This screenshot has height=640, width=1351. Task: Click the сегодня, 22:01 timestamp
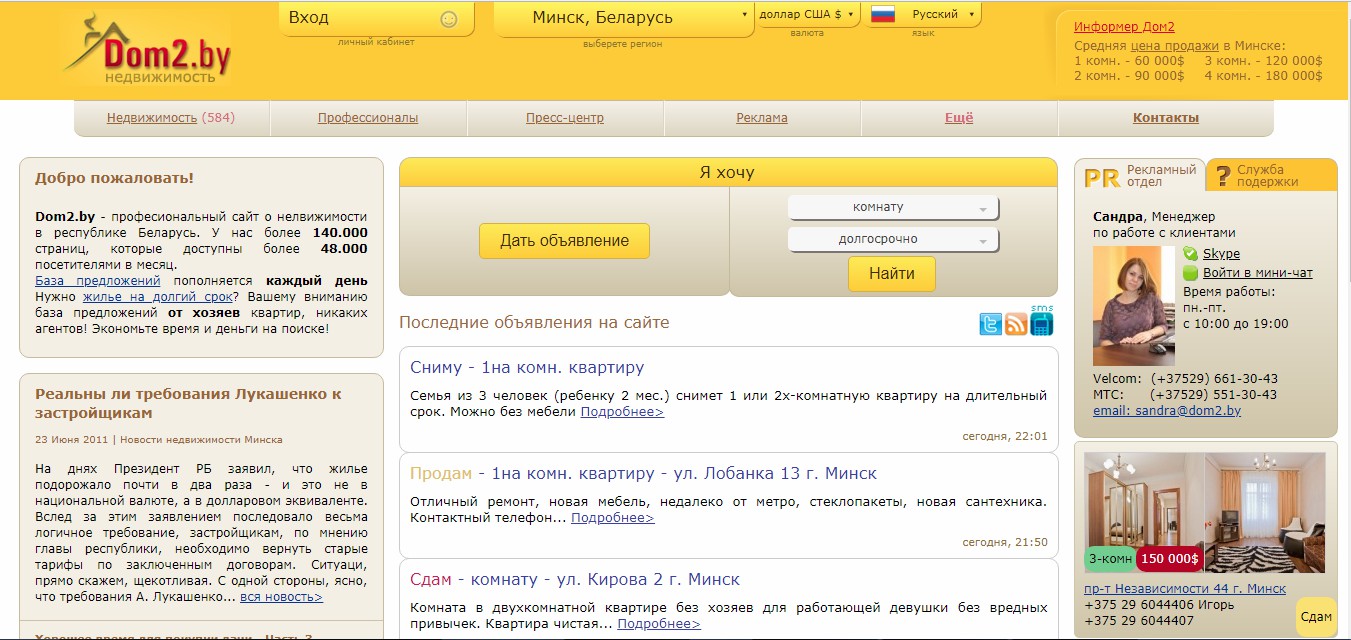coord(1005,436)
